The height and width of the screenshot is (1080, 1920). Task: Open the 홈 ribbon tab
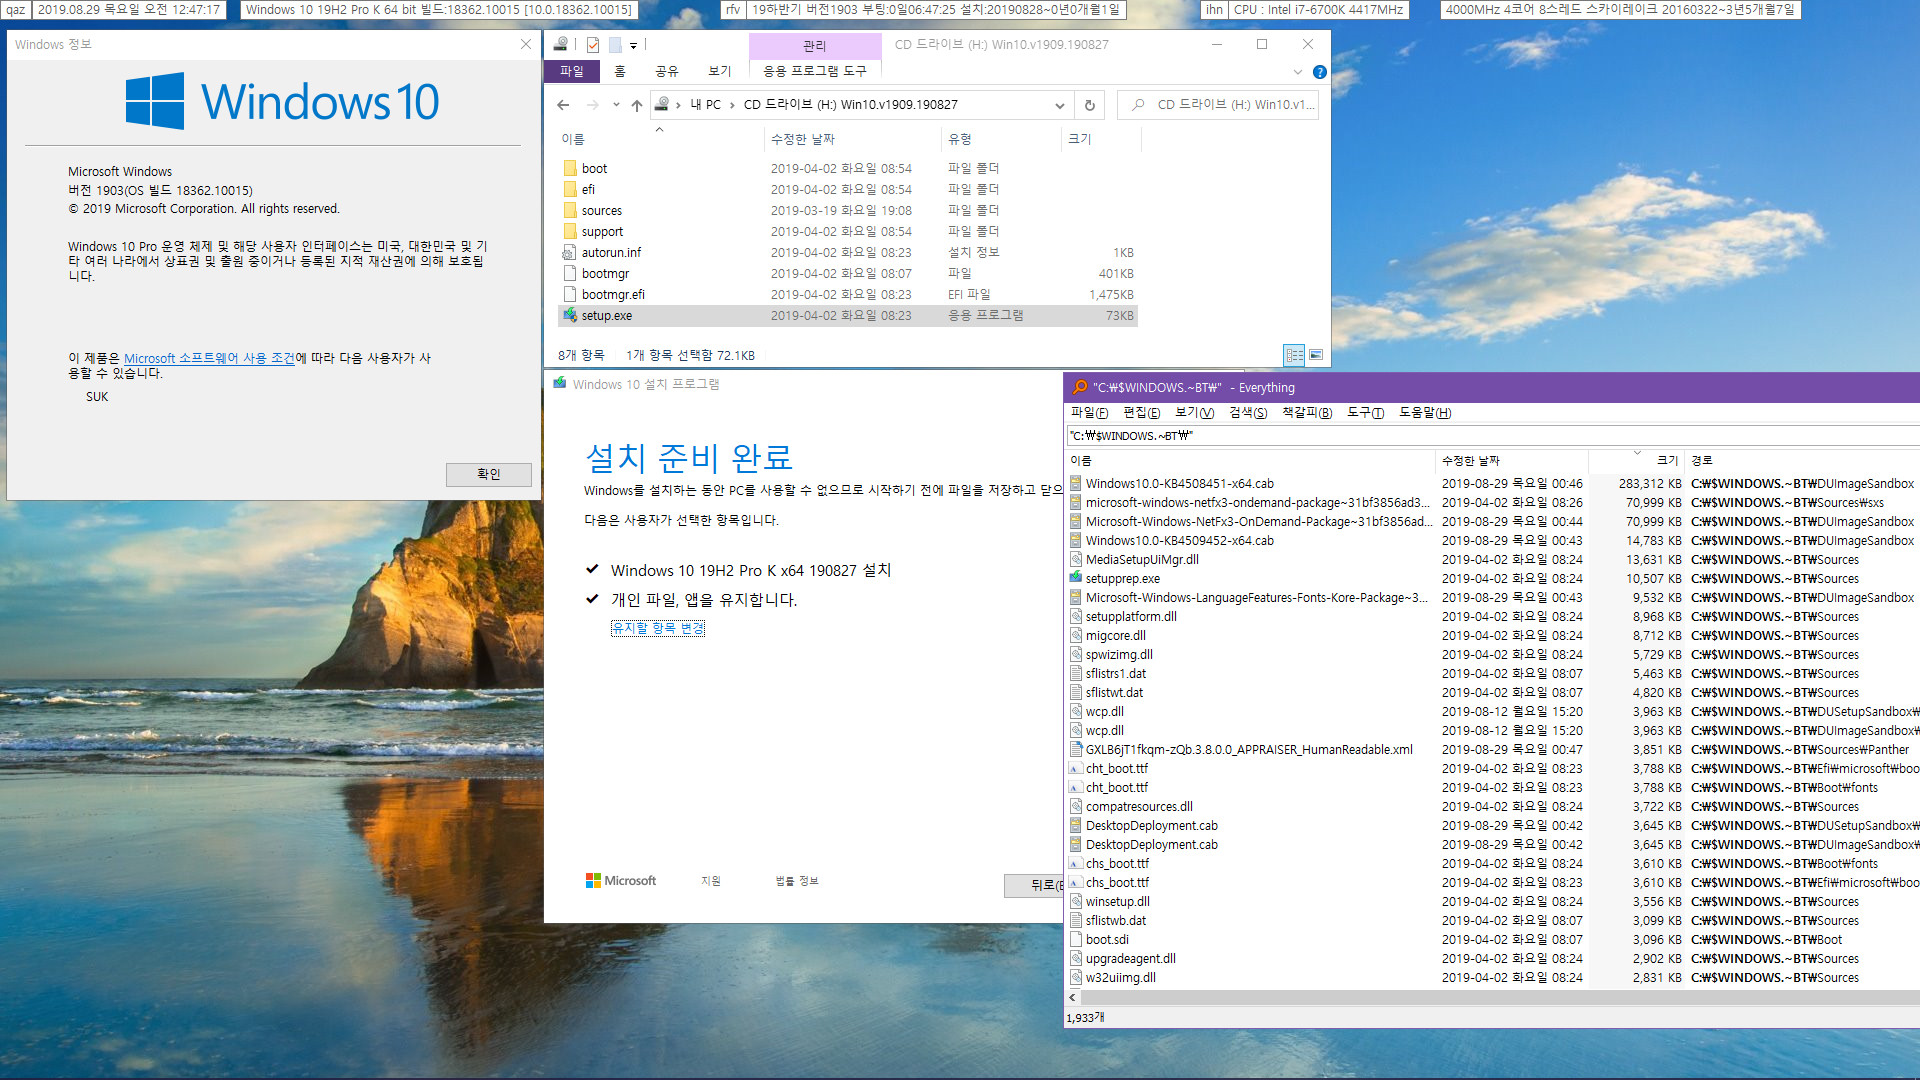[620, 71]
